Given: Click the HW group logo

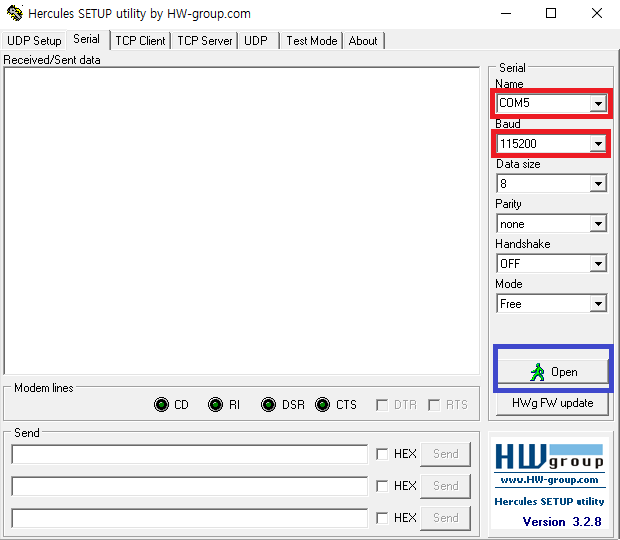Looking at the screenshot, I should 550,457.
